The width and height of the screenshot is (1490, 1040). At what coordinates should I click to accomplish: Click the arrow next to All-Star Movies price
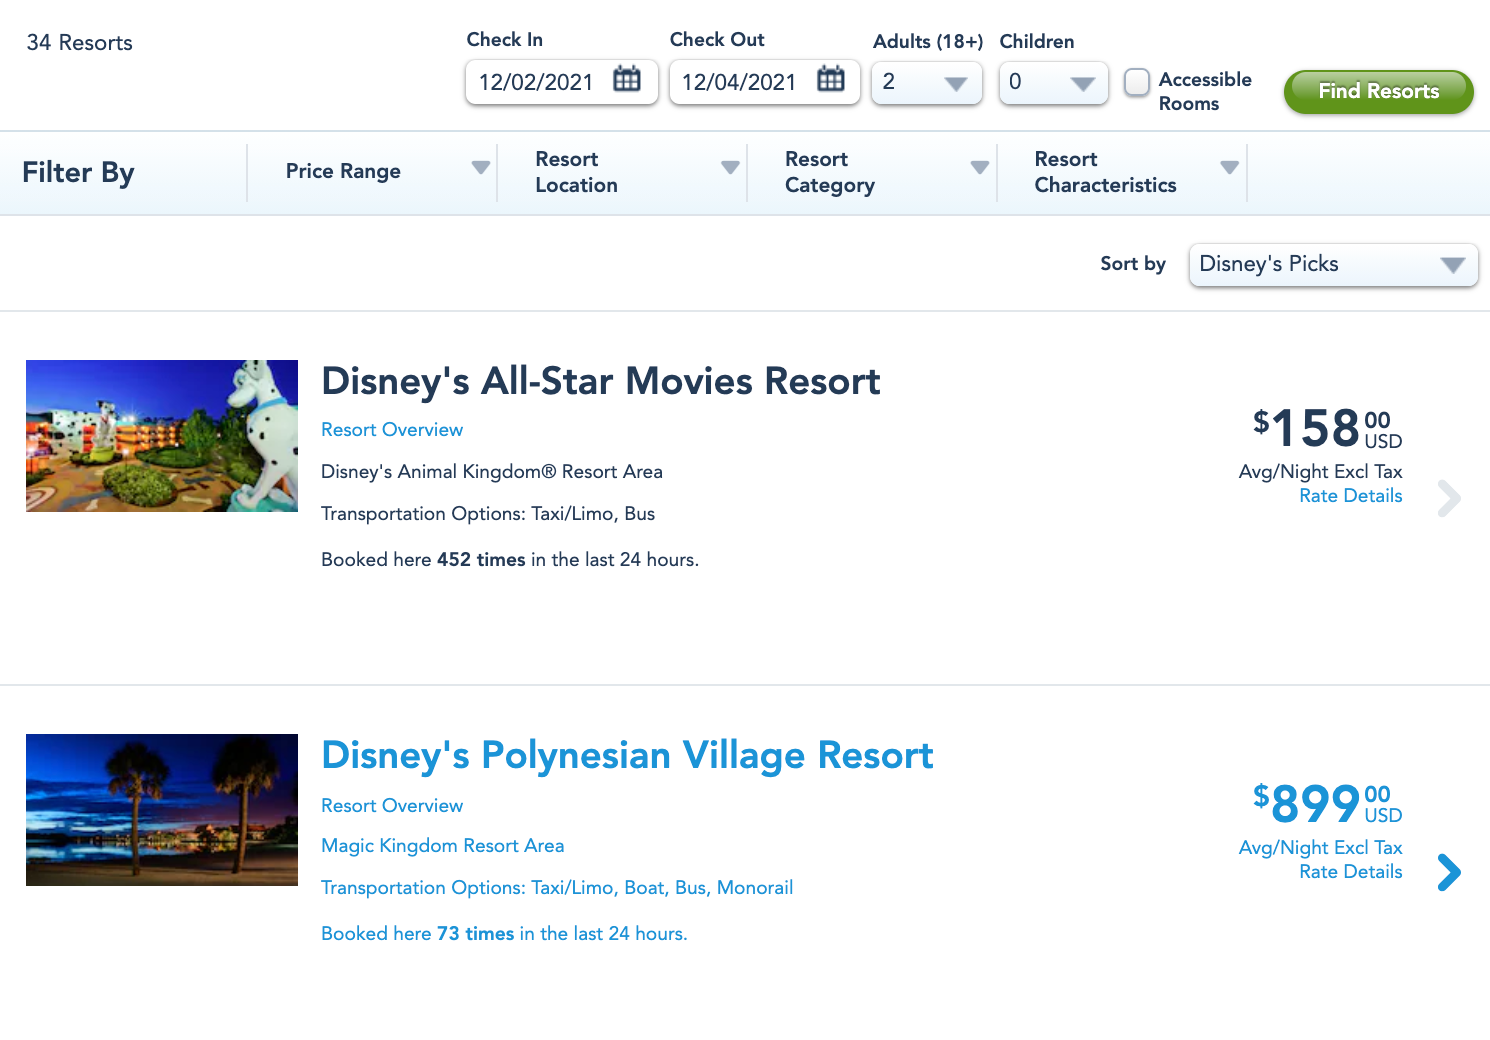coord(1449,498)
